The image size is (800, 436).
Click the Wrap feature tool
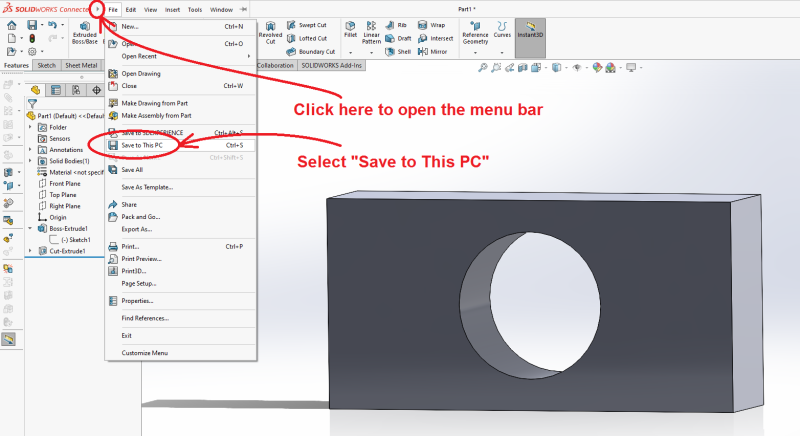(433, 24)
